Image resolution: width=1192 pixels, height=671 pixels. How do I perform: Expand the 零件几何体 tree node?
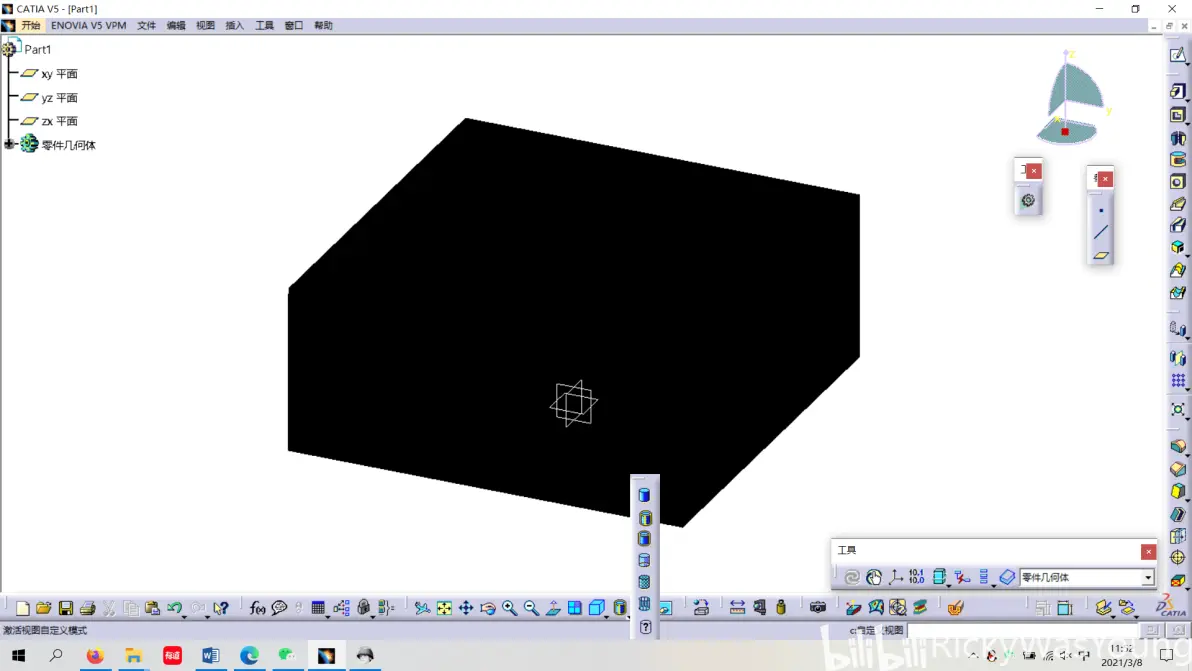(9, 144)
